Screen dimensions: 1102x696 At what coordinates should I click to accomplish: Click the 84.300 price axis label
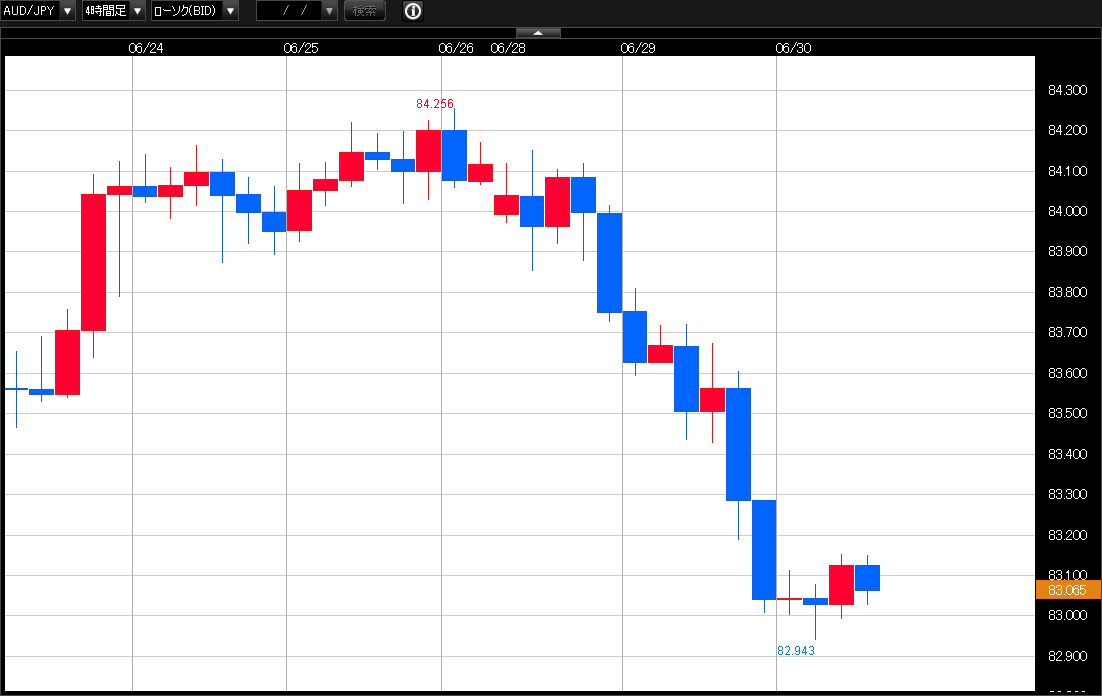[x=1067, y=90]
